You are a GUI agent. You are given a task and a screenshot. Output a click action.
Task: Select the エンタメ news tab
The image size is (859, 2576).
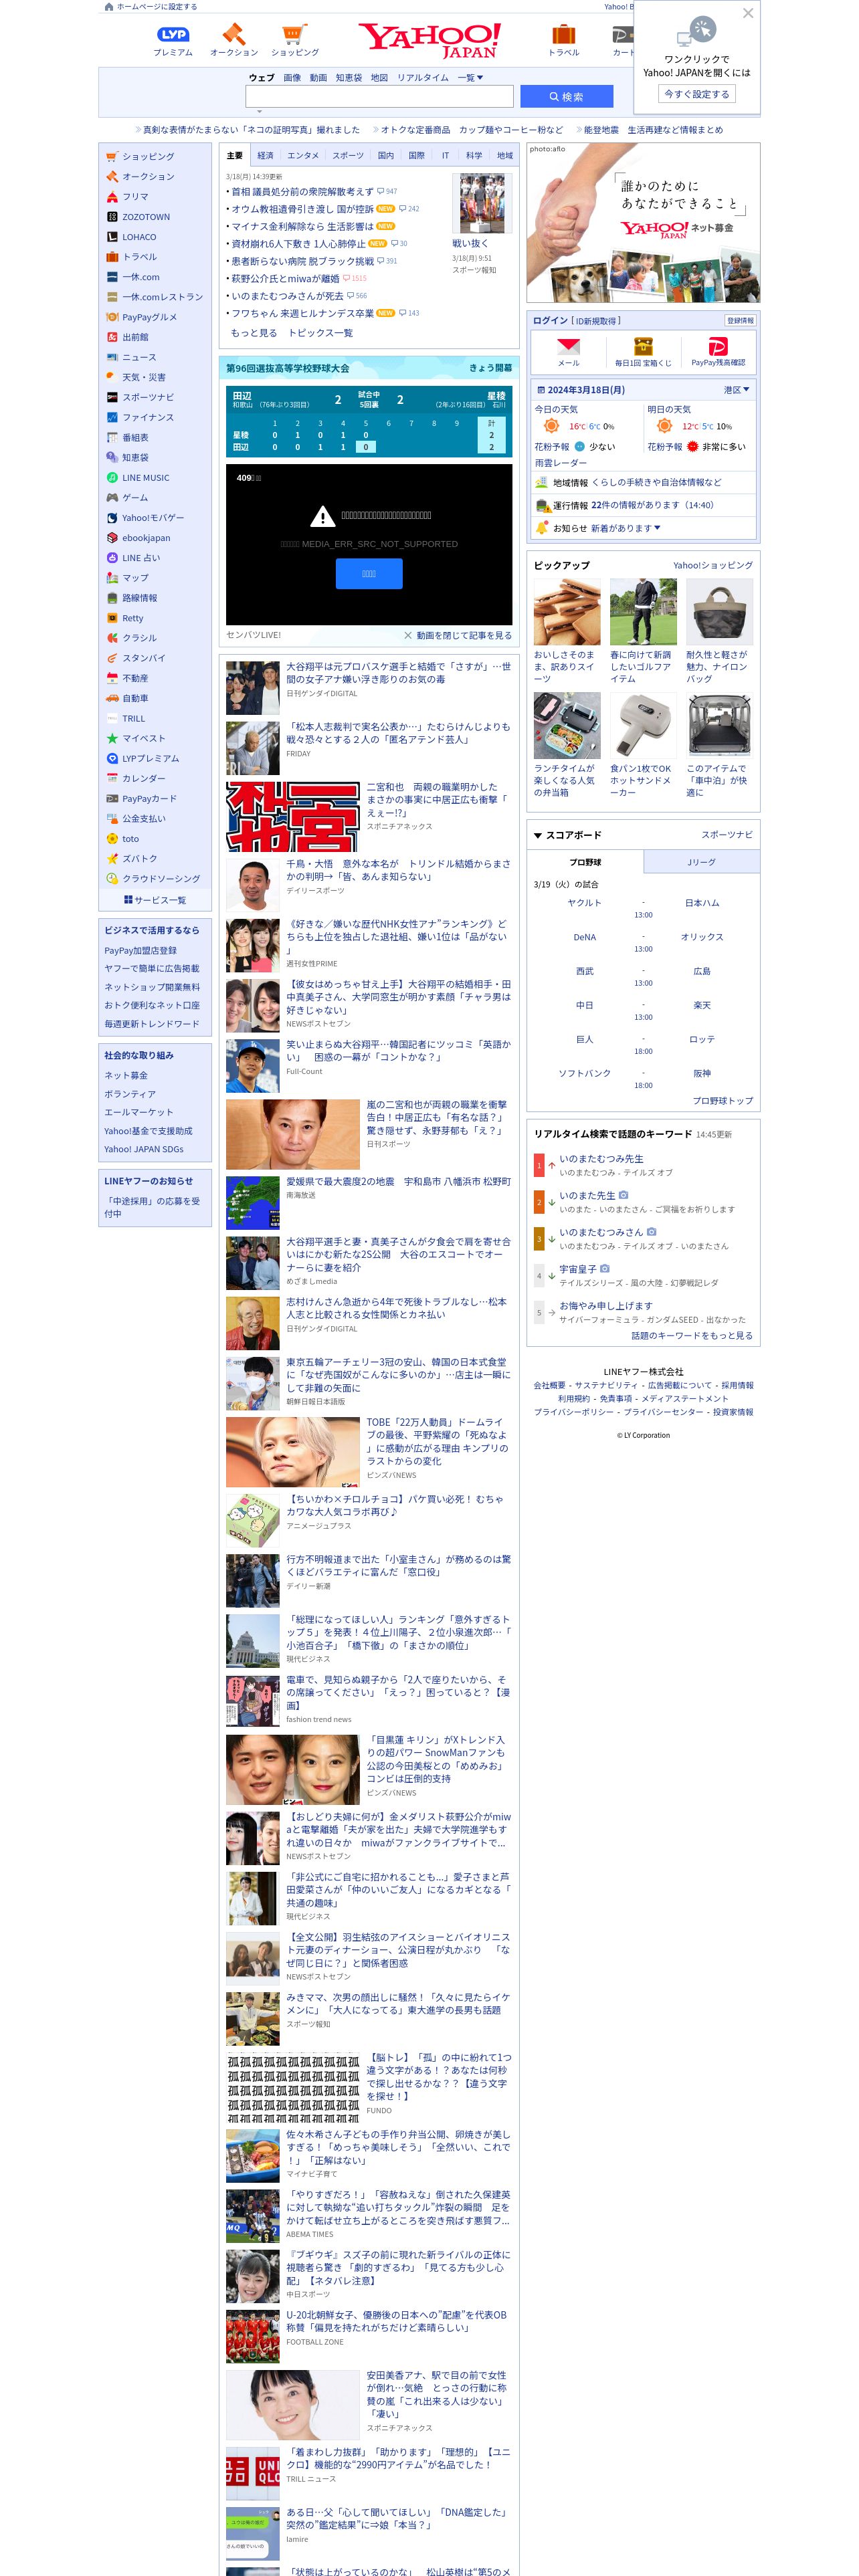(303, 155)
